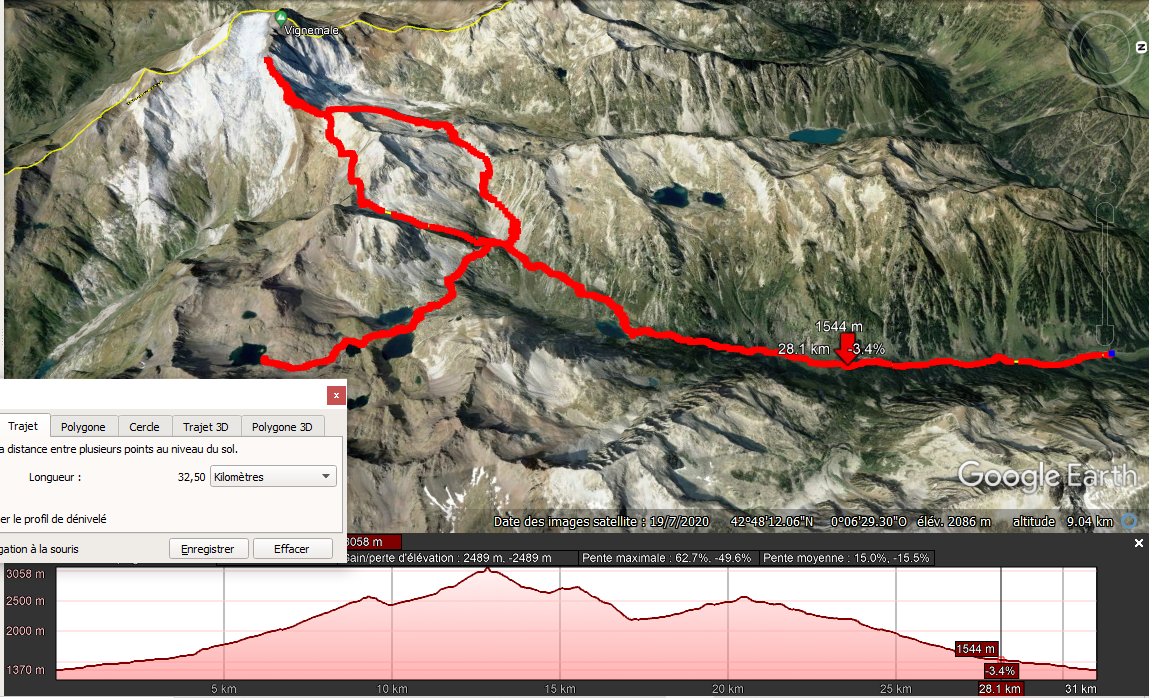Toggle the 'Navigation à la souris' option
1149x698 pixels.
pos(39,549)
